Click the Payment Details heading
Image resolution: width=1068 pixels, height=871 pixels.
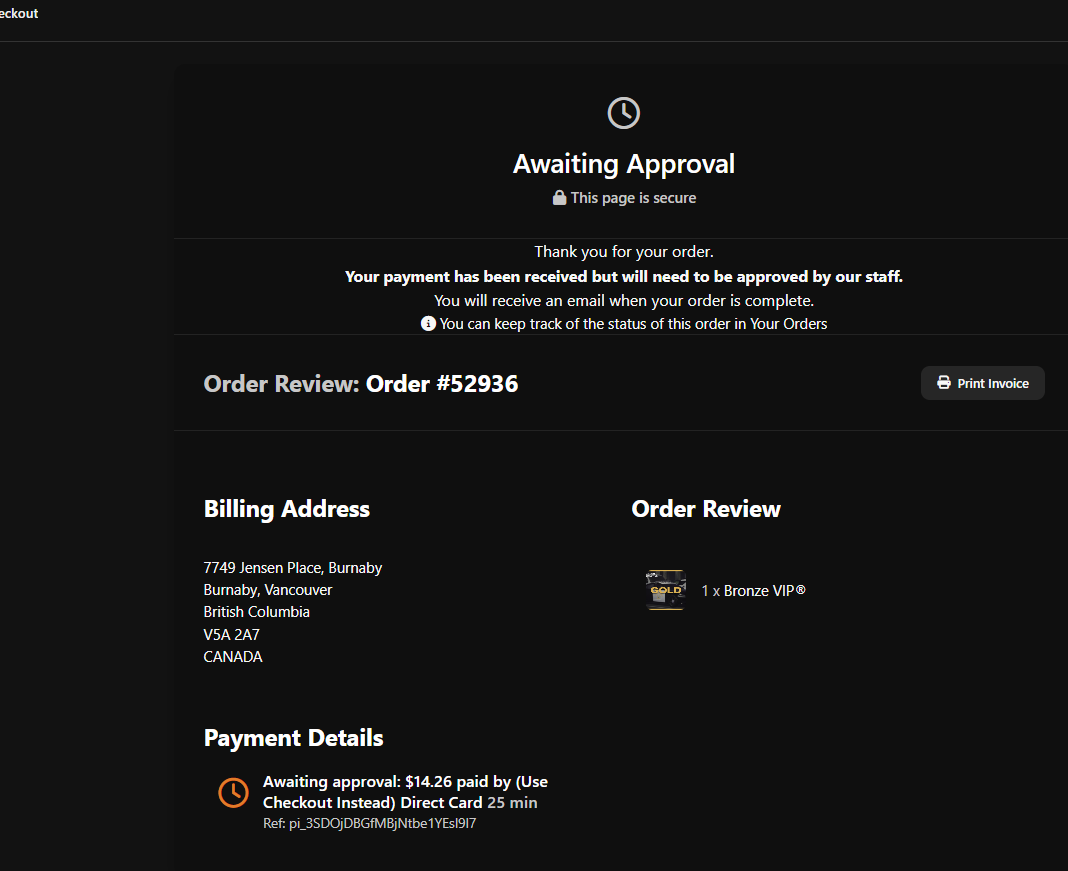pyautogui.click(x=294, y=738)
